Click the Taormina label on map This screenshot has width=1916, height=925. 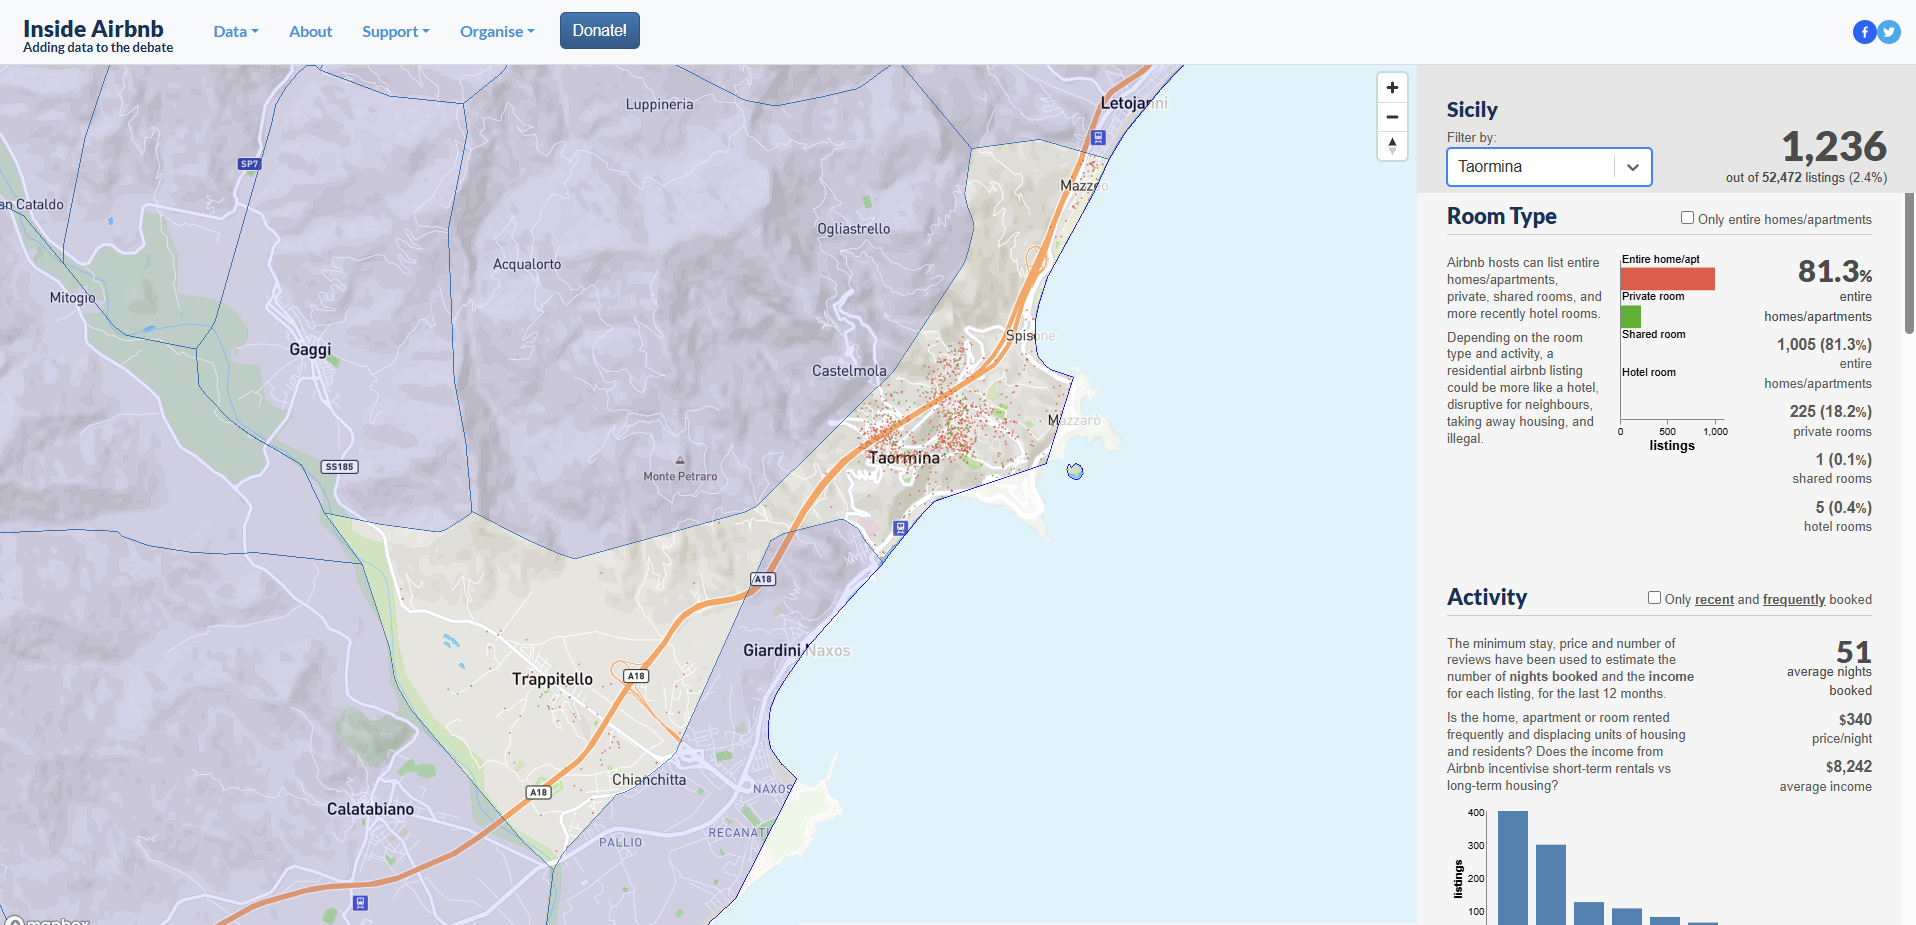(x=904, y=458)
